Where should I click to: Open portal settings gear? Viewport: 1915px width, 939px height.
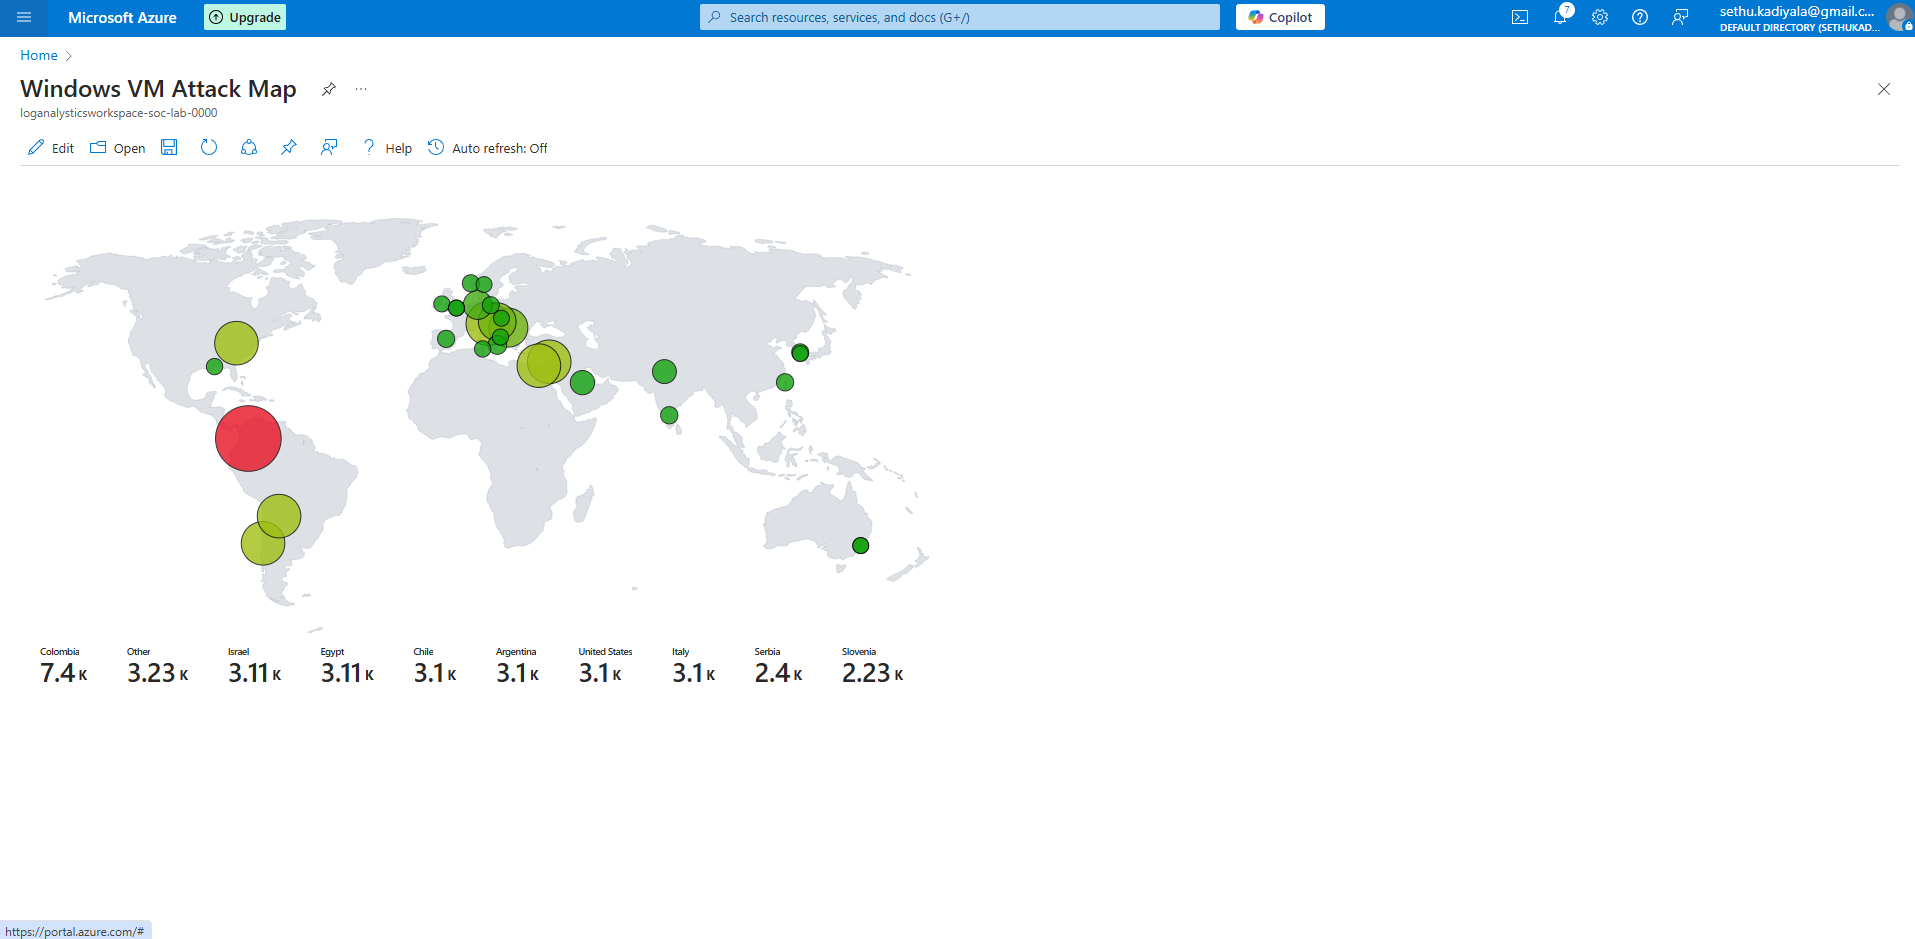coord(1600,17)
